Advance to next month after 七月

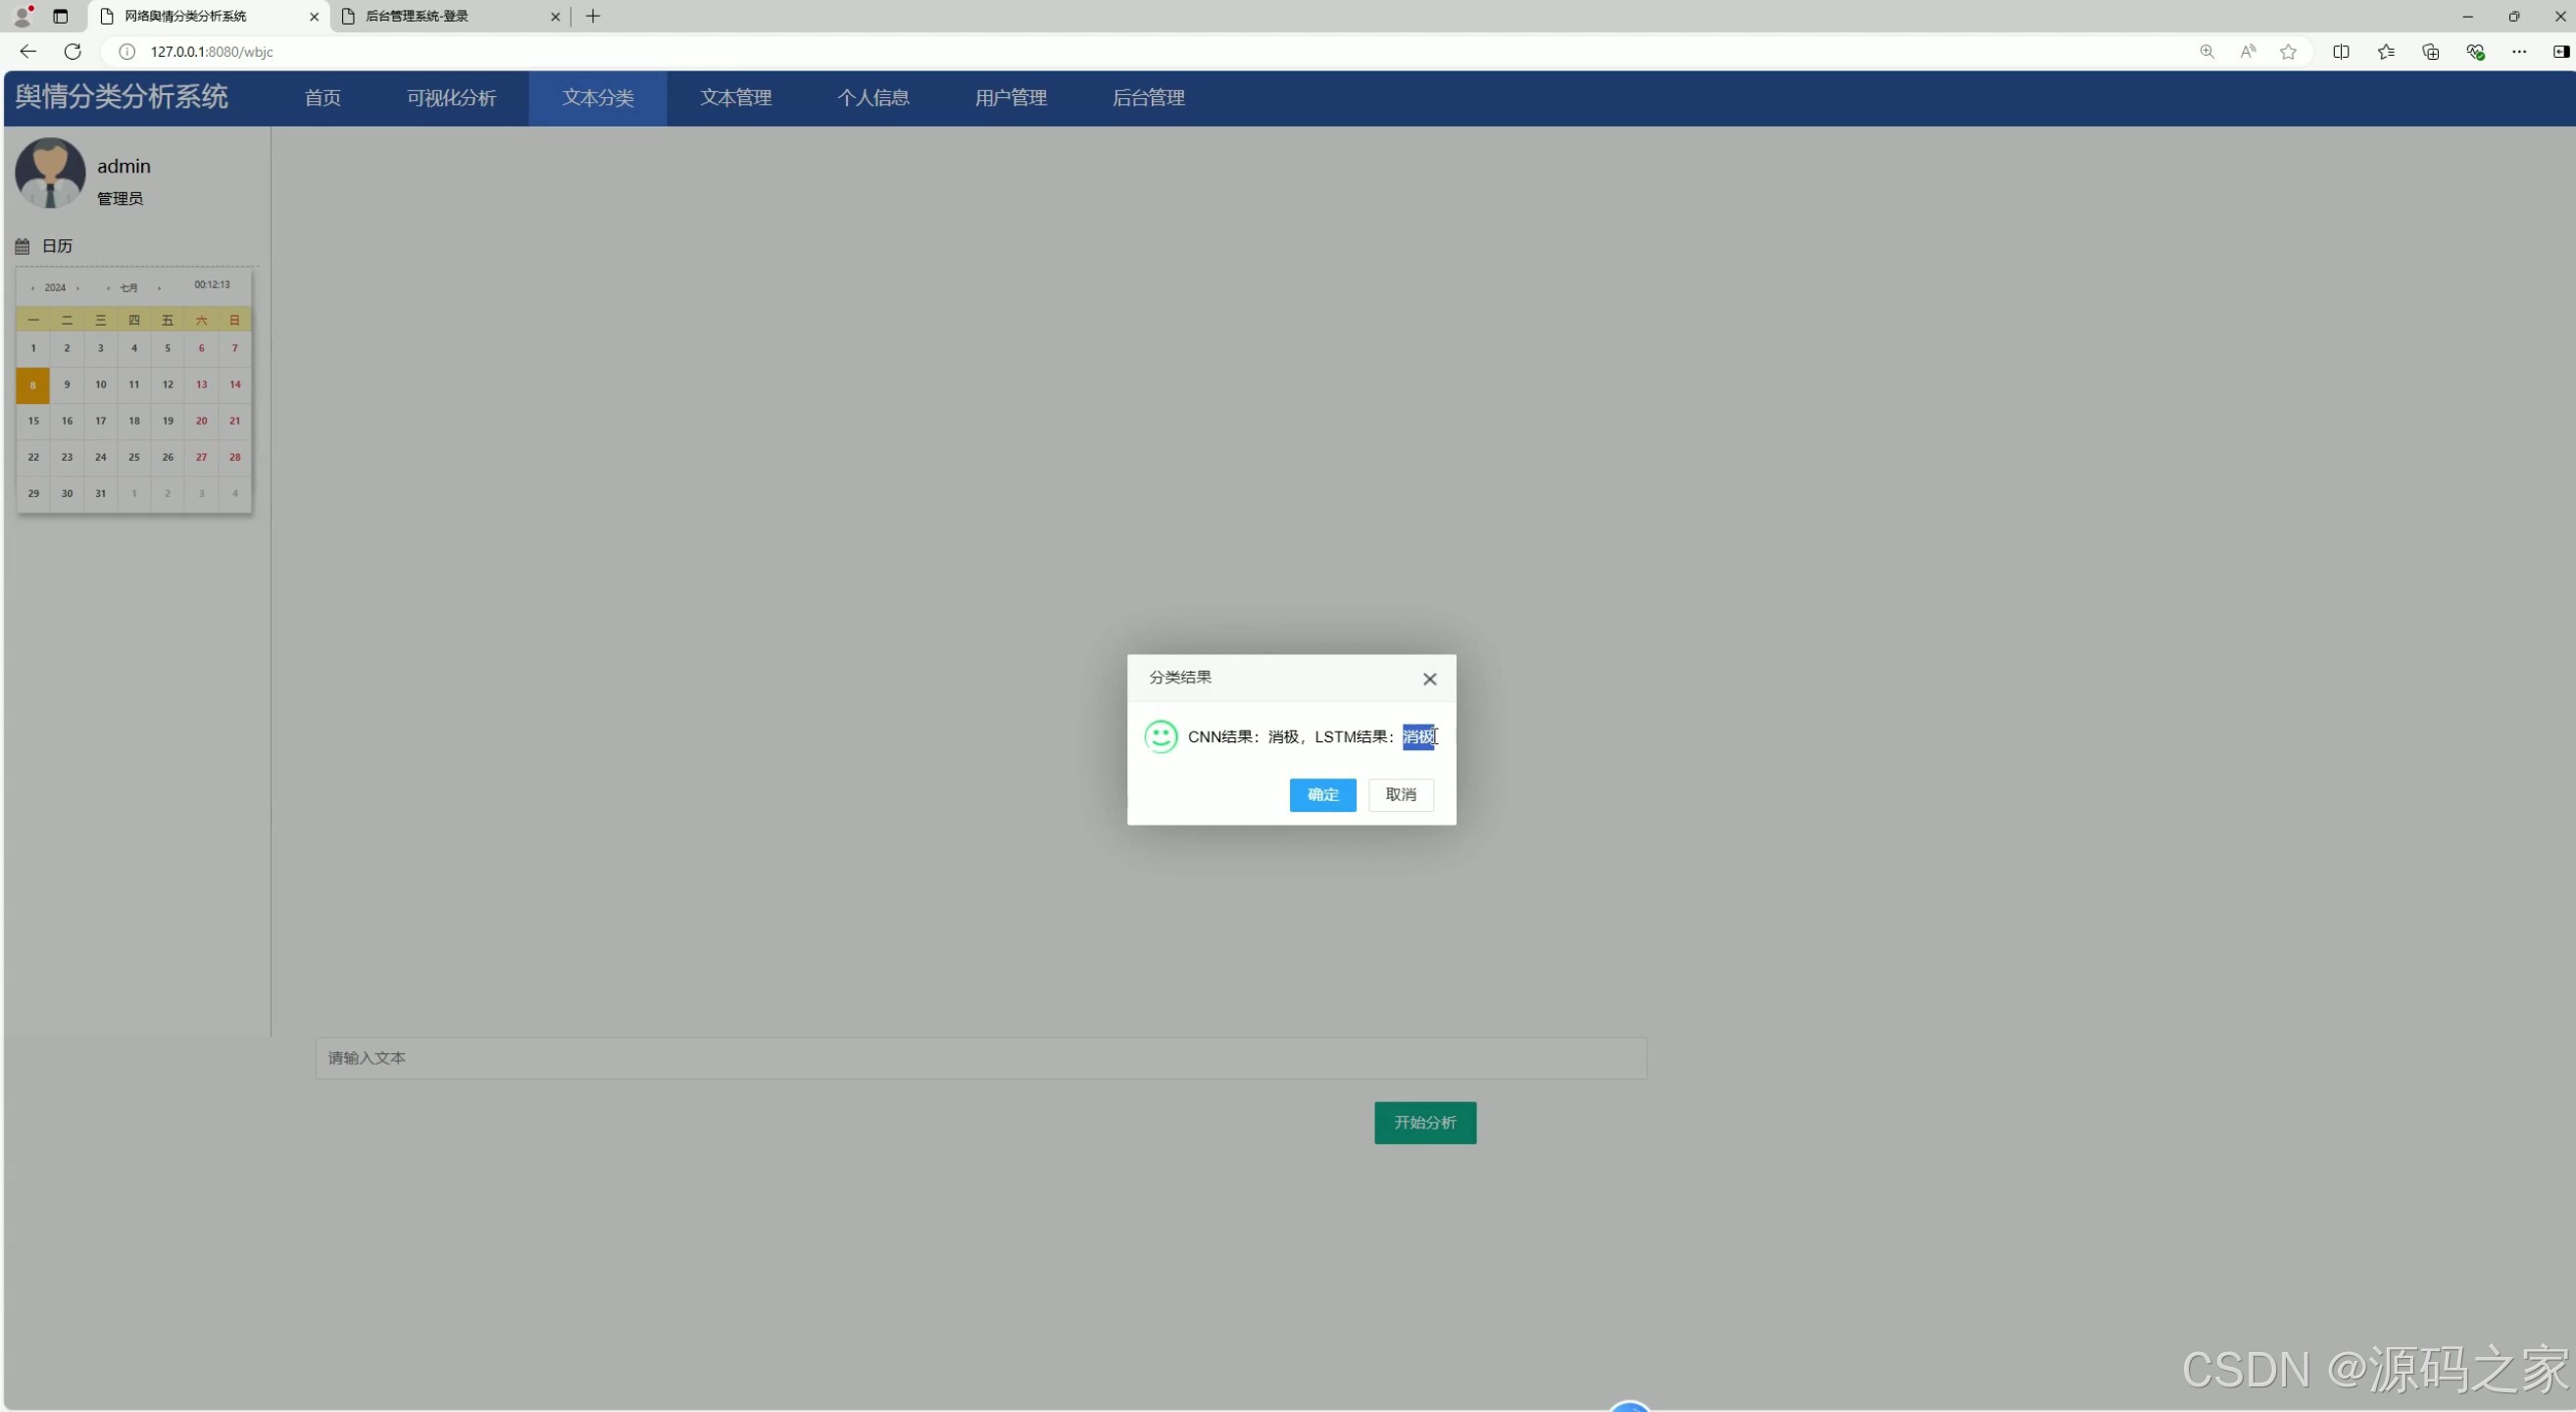[159, 288]
